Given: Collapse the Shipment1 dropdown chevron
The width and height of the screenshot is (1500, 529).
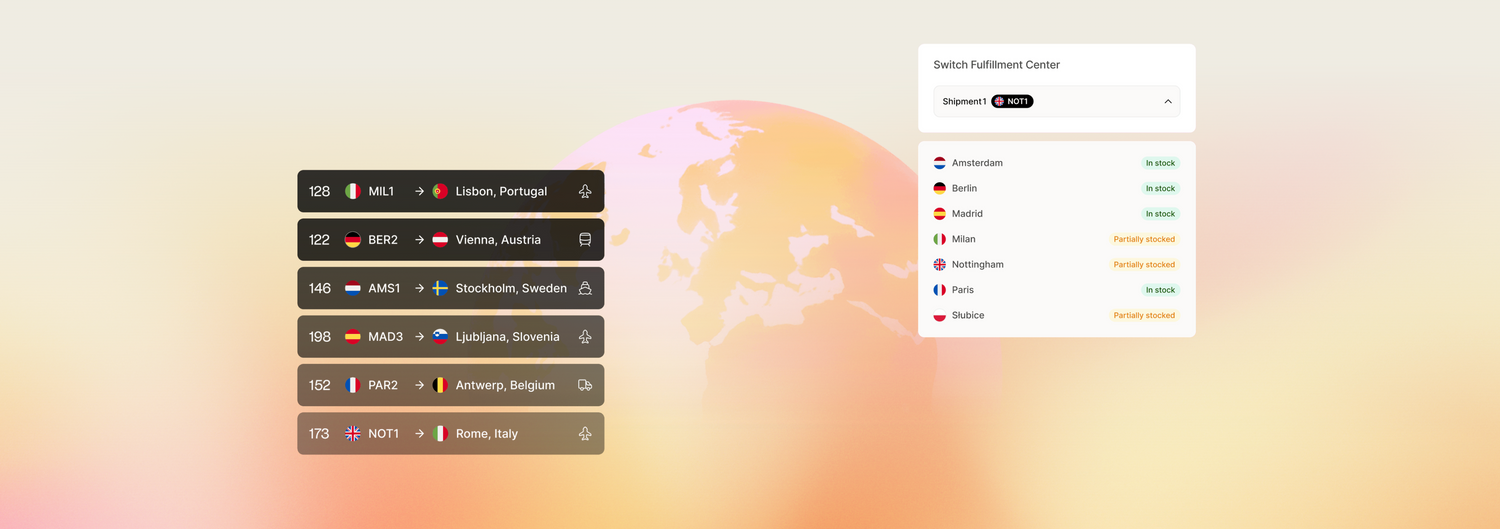Looking at the screenshot, I should coord(1167,101).
